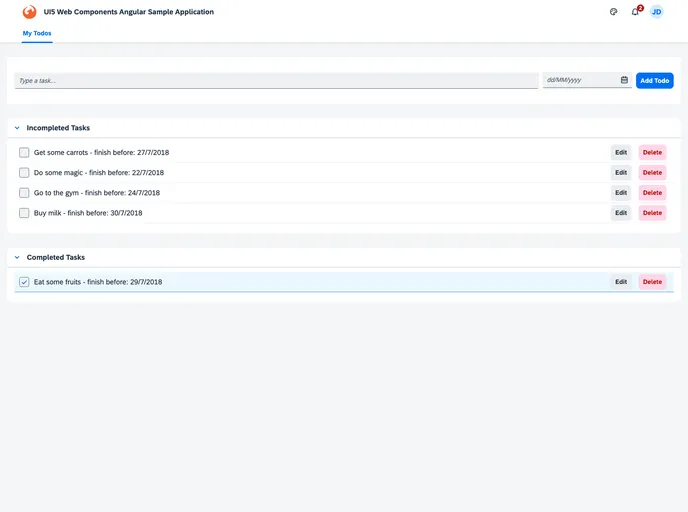The image size is (688, 512).
Task: Check the Buy milk task
Action: [x=24, y=213]
